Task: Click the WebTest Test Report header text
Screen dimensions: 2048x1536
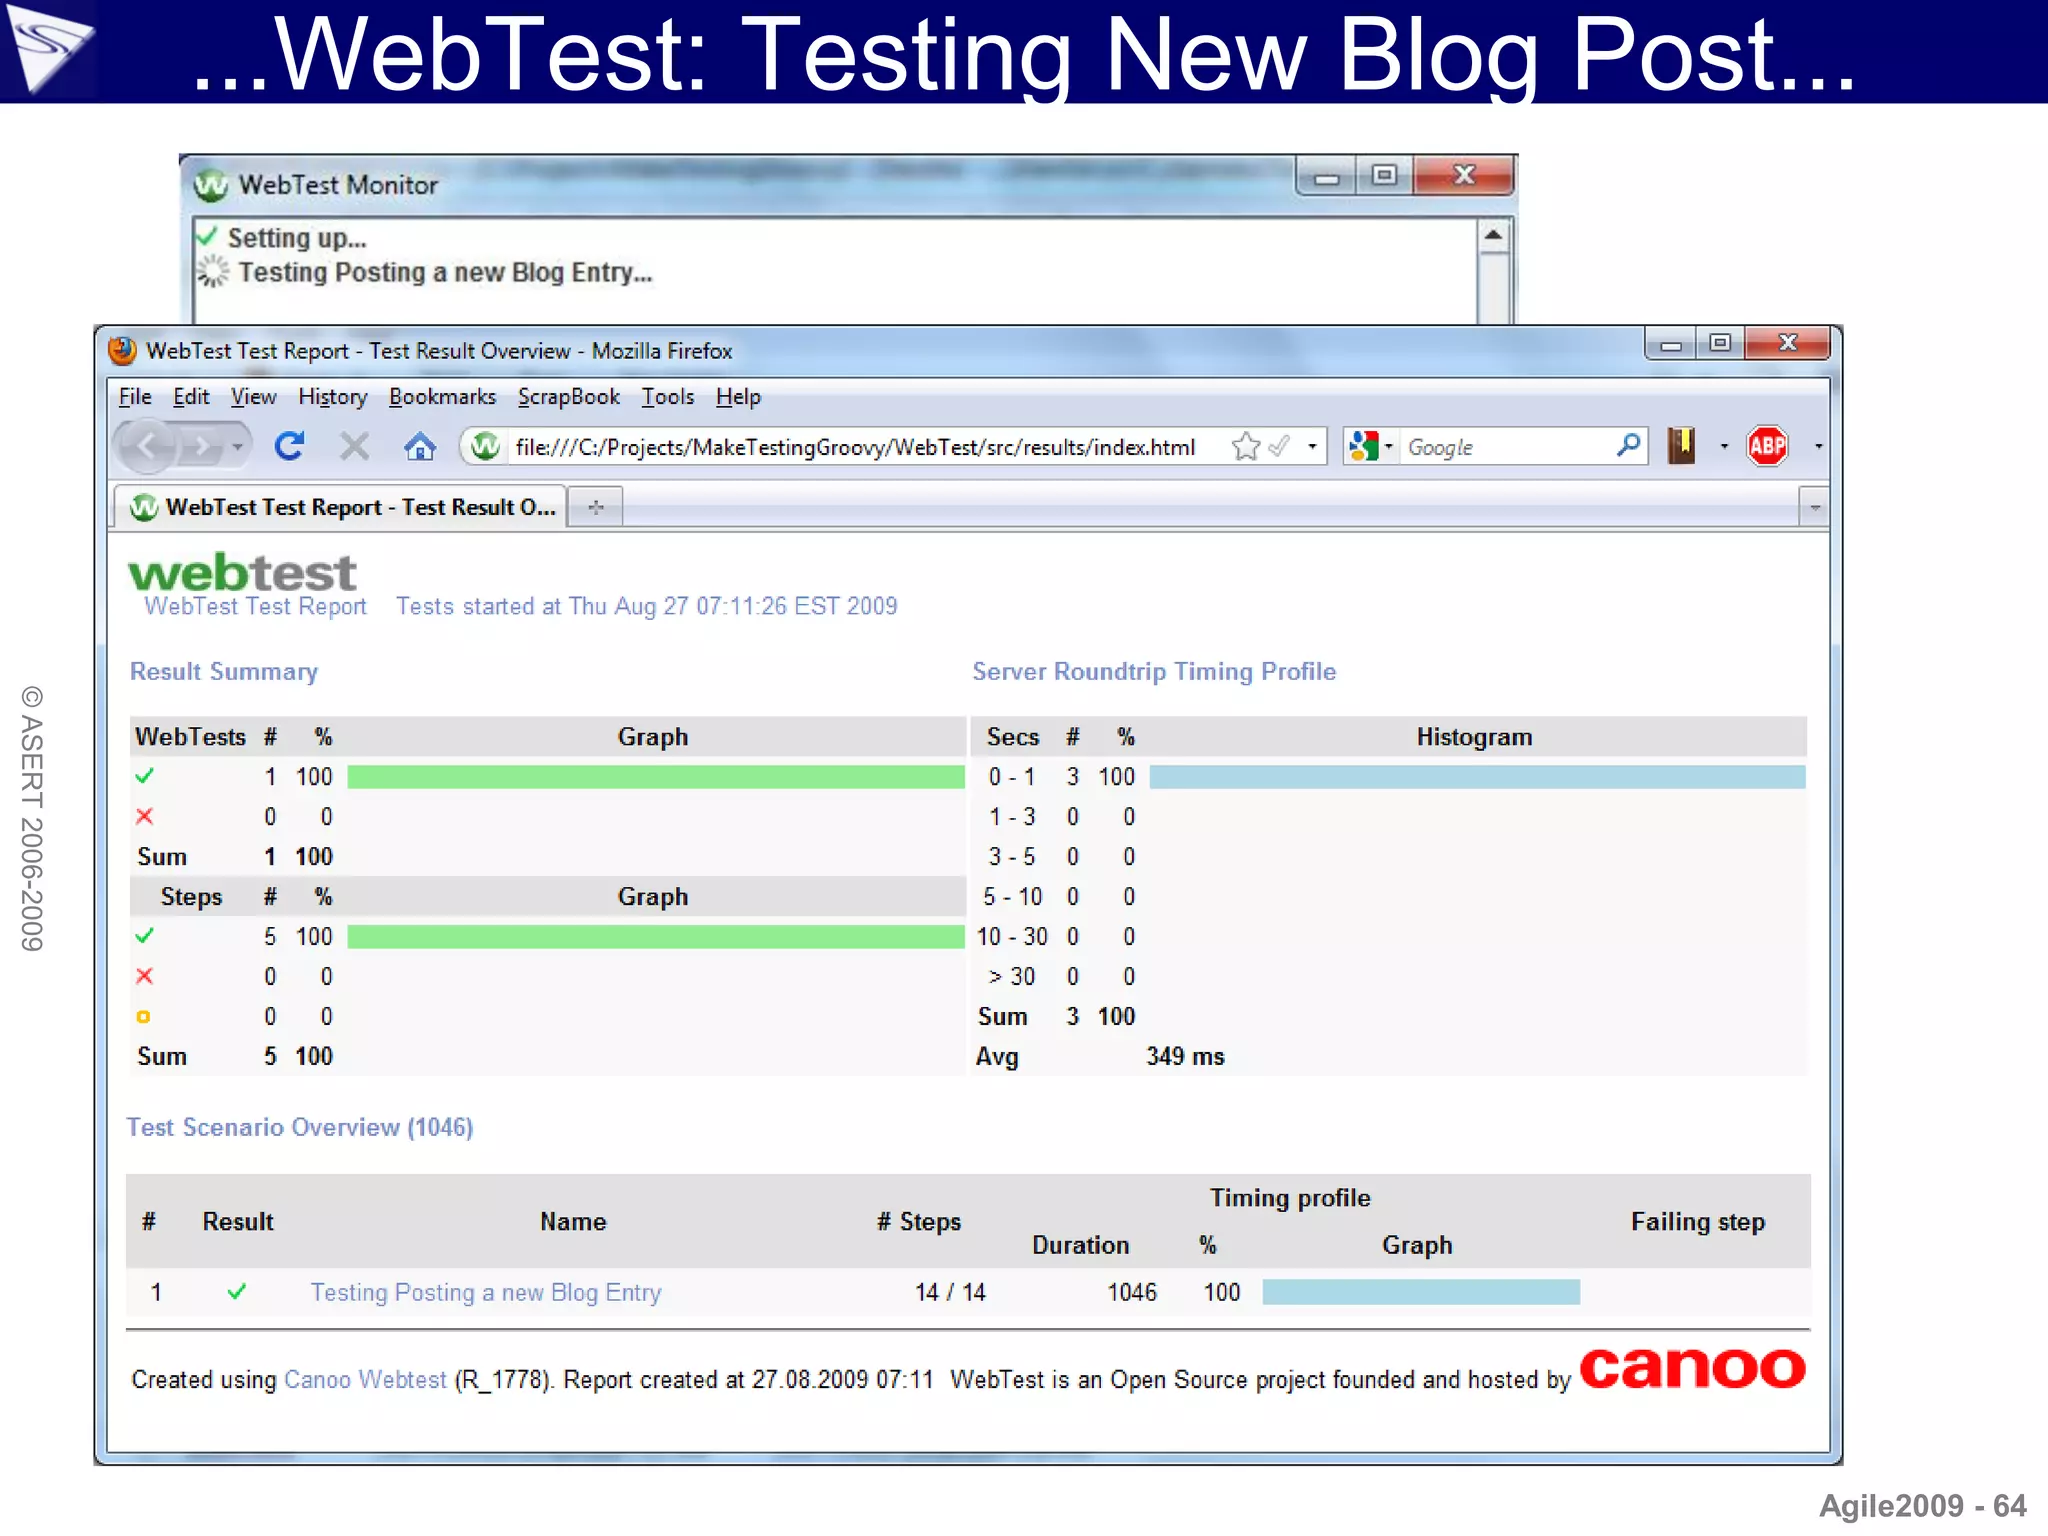Action: (x=255, y=606)
